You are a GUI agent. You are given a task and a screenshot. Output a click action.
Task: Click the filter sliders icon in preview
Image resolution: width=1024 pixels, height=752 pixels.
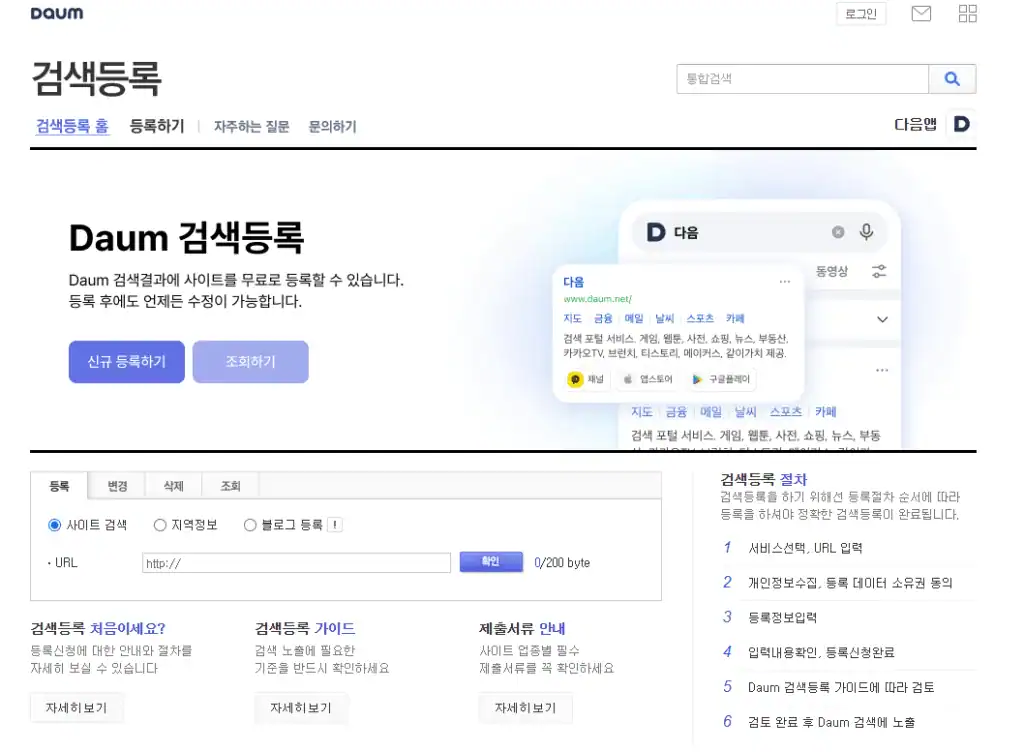tap(879, 271)
